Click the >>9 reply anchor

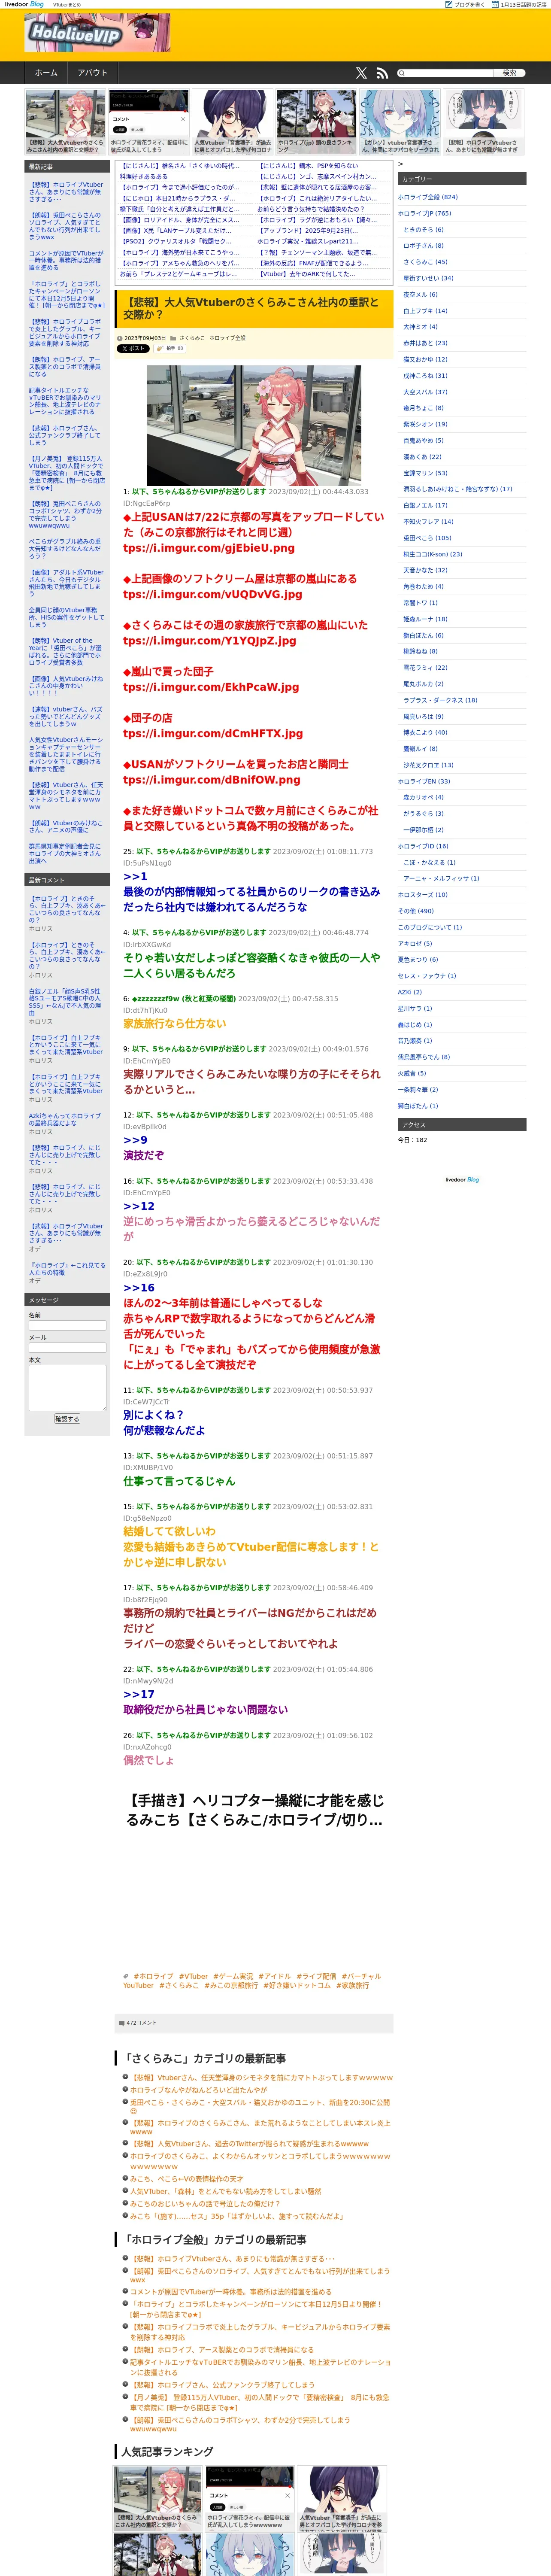coord(135,1140)
